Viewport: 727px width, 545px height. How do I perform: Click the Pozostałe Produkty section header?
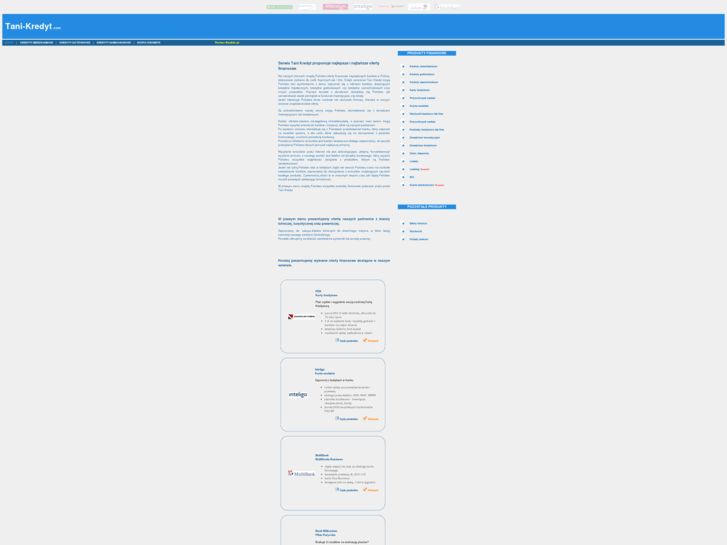[x=427, y=207]
